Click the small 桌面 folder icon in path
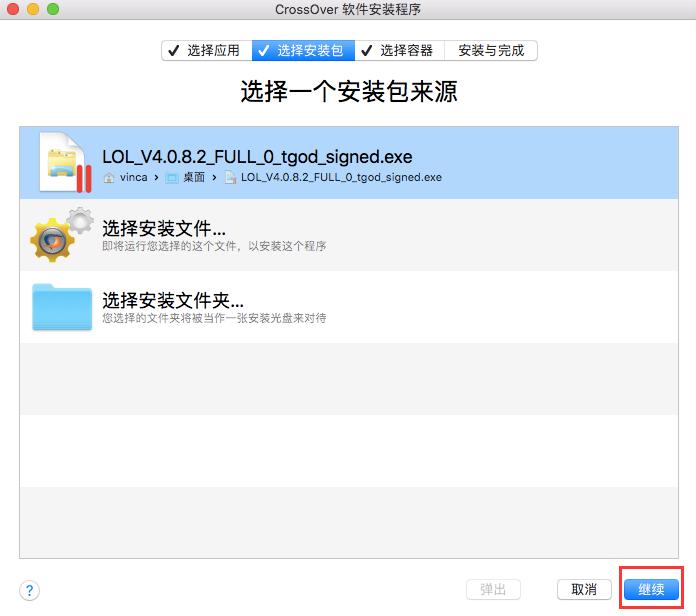 172,178
